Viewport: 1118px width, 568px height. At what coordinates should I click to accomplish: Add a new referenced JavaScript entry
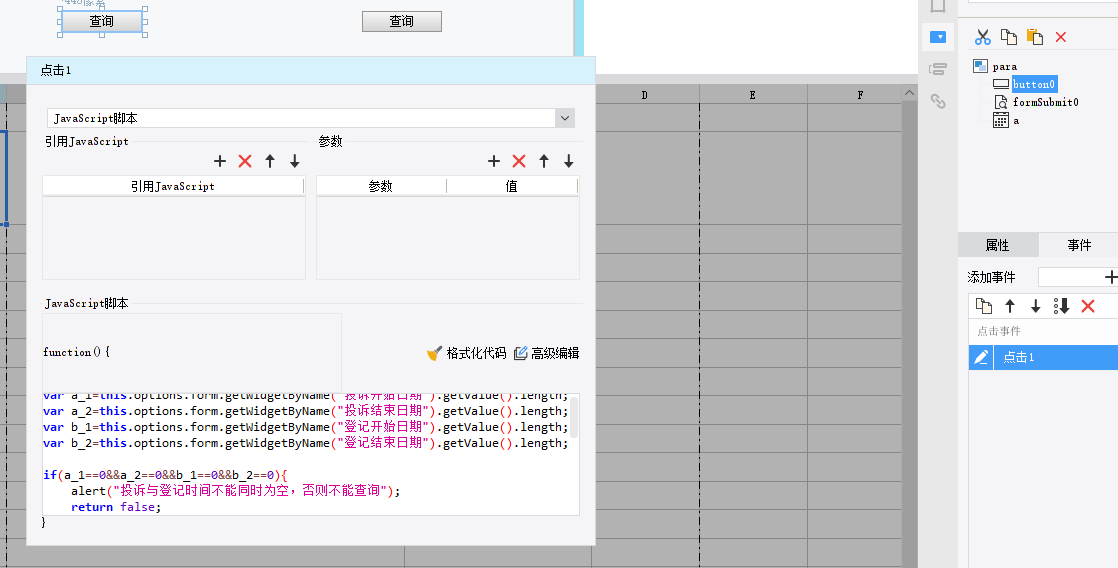[220, 161]
